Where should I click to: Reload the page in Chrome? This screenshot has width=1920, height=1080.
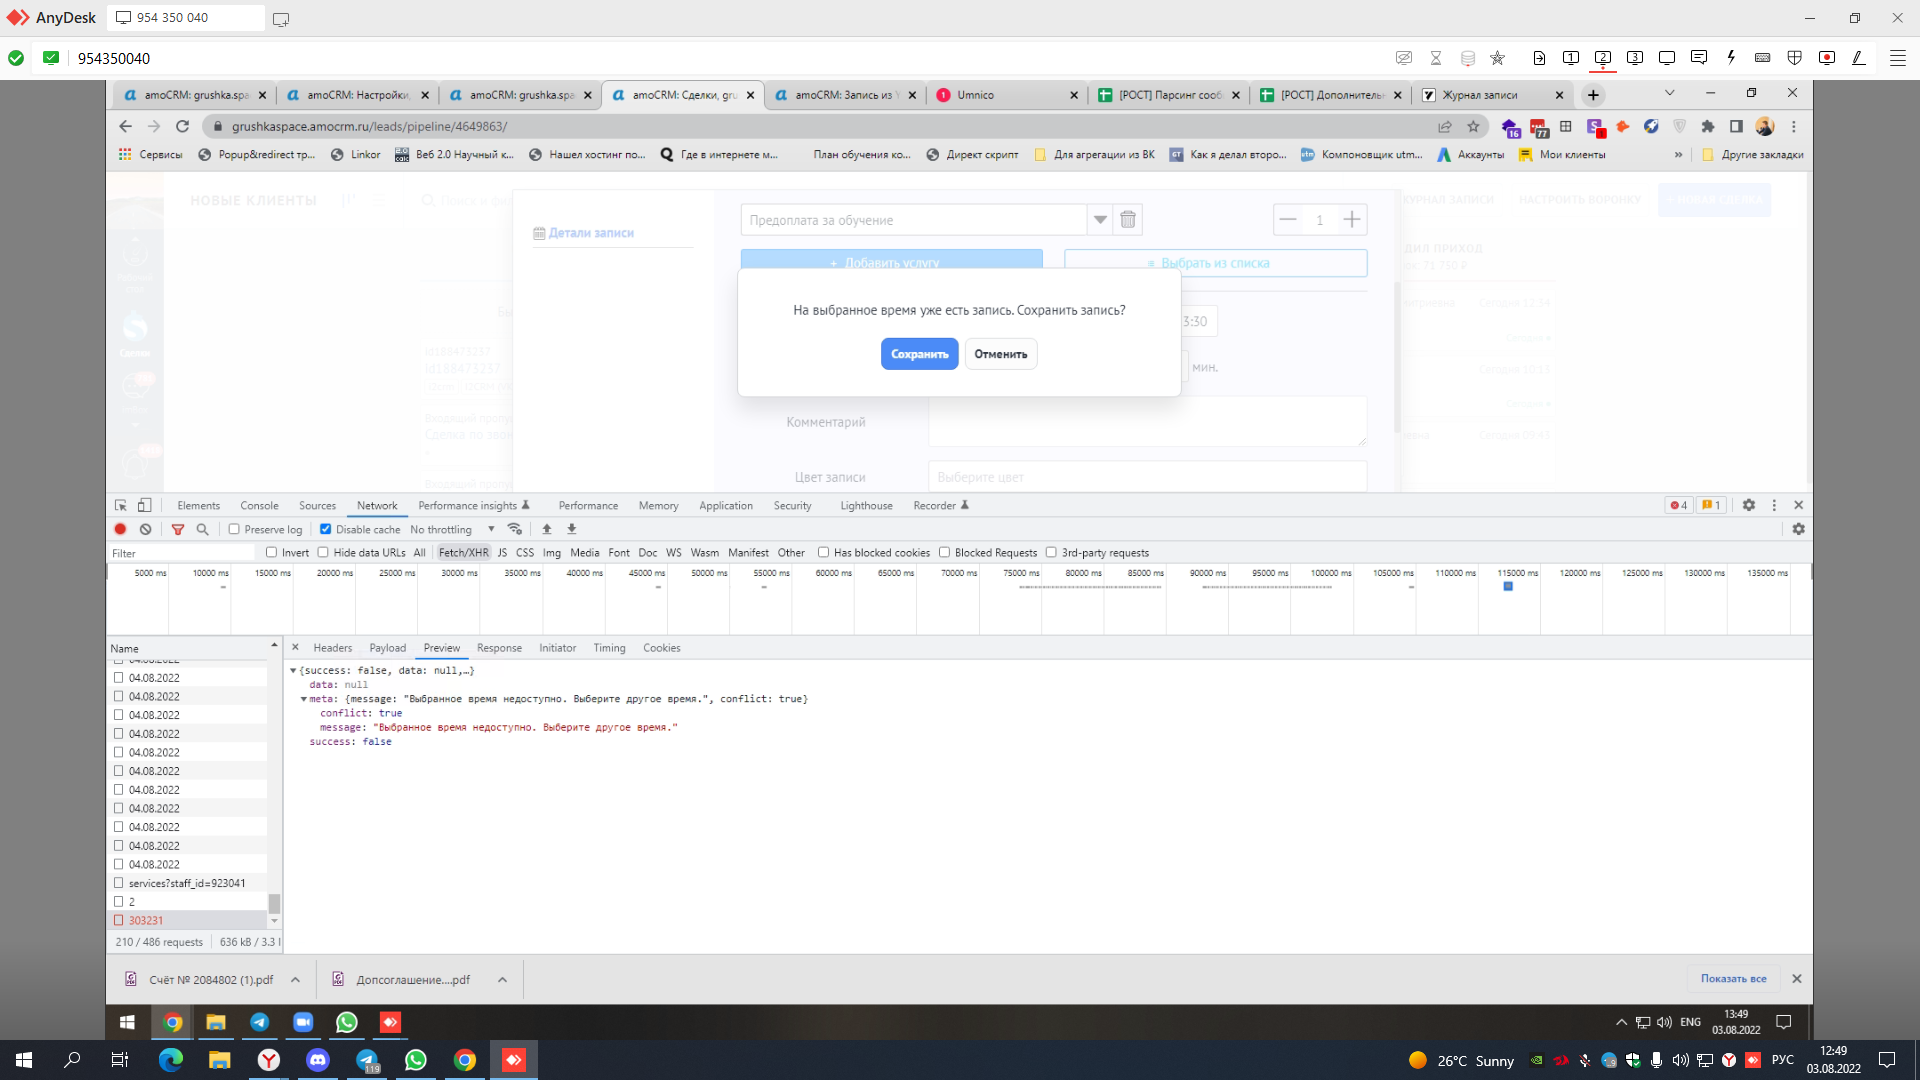(182, 126)
